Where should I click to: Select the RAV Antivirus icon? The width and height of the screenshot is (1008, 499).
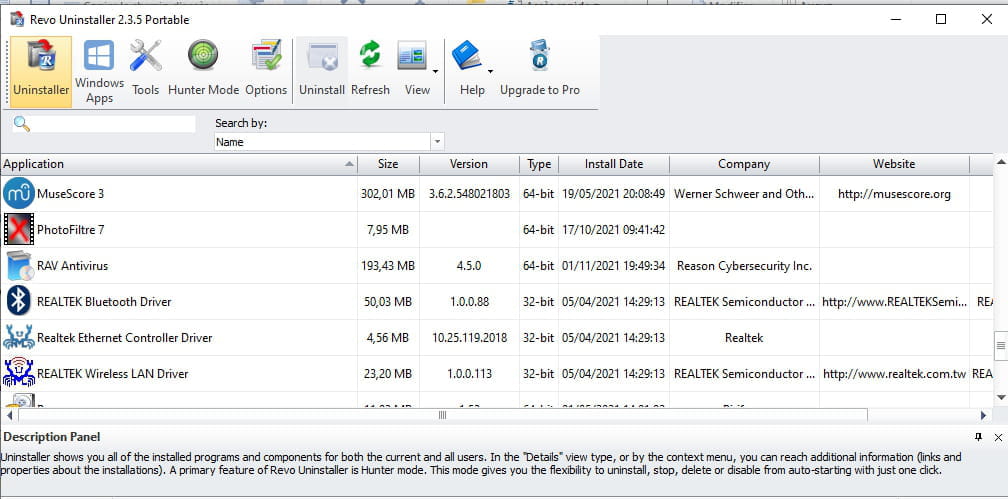point(19,266)
